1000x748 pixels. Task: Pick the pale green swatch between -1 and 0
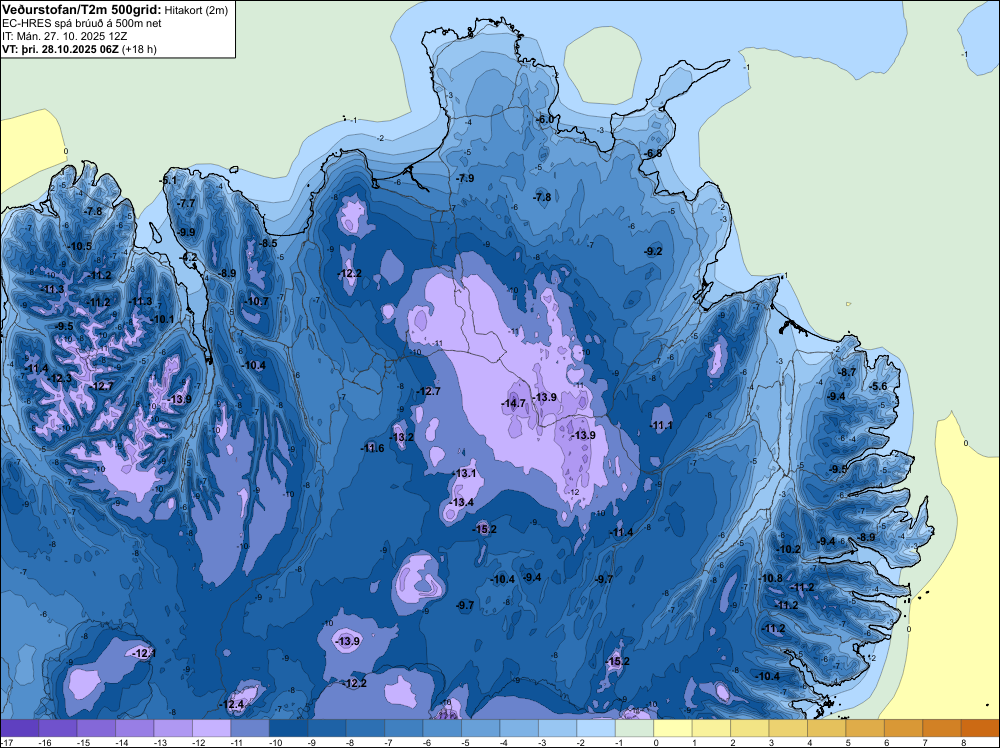635,728
